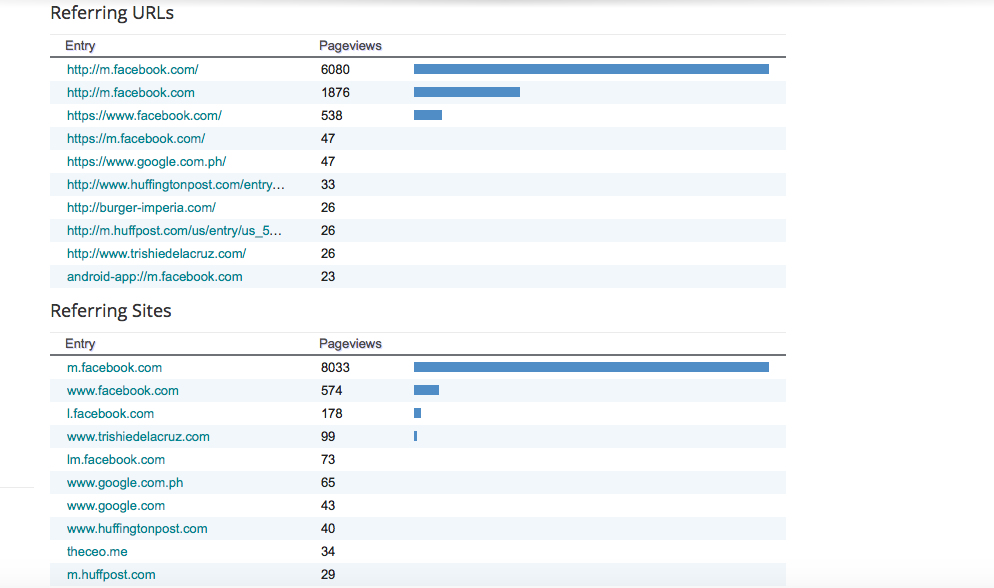Click the 178 pageviews value
Screen dimensions: 994x588
pos(332,414)
